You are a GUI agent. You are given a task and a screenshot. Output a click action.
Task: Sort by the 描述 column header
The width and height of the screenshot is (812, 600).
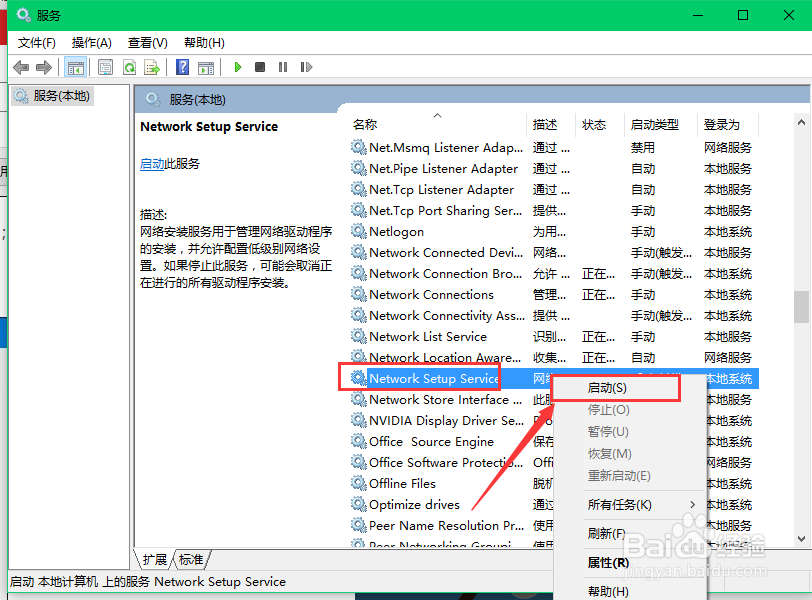551,125
